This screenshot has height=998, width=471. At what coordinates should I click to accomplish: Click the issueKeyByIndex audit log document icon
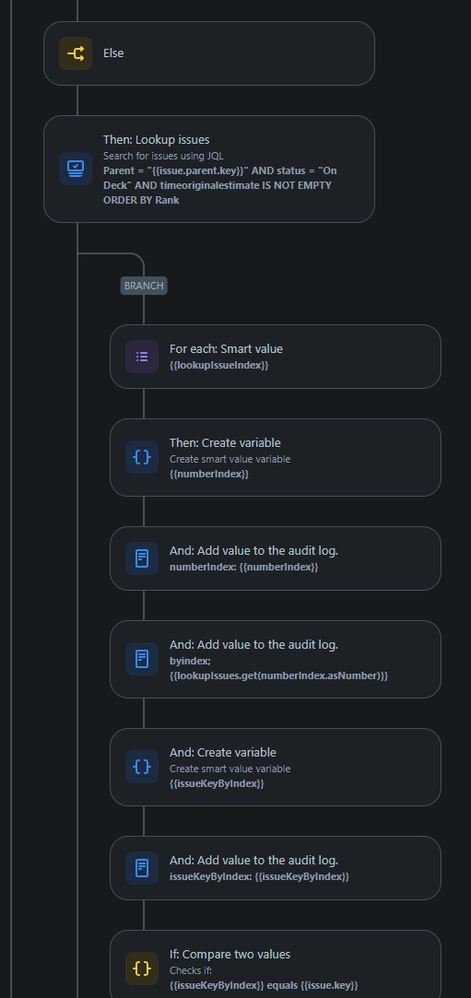click(x=142, y=868)
